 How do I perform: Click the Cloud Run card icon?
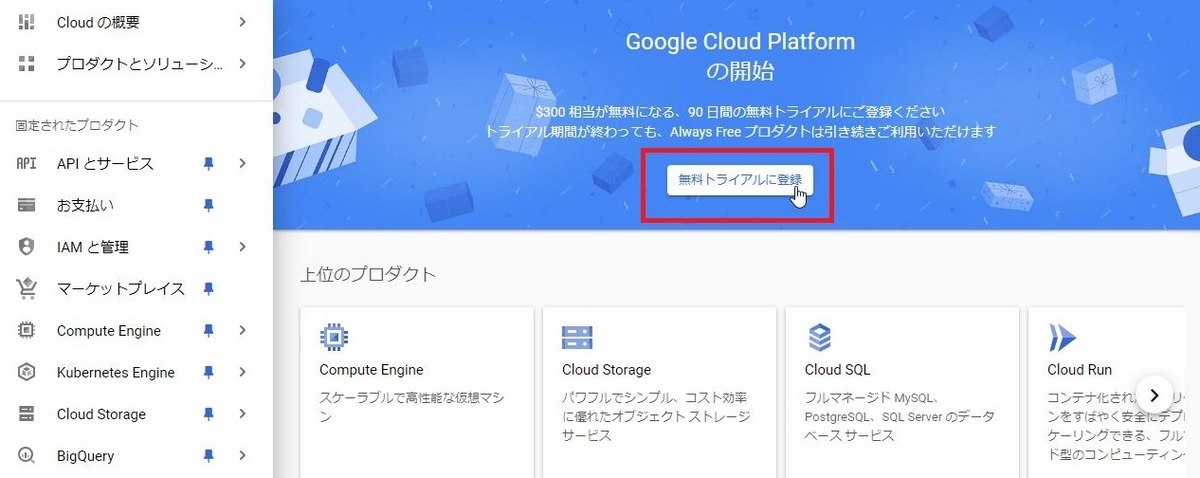click(x=1061, y=337)
